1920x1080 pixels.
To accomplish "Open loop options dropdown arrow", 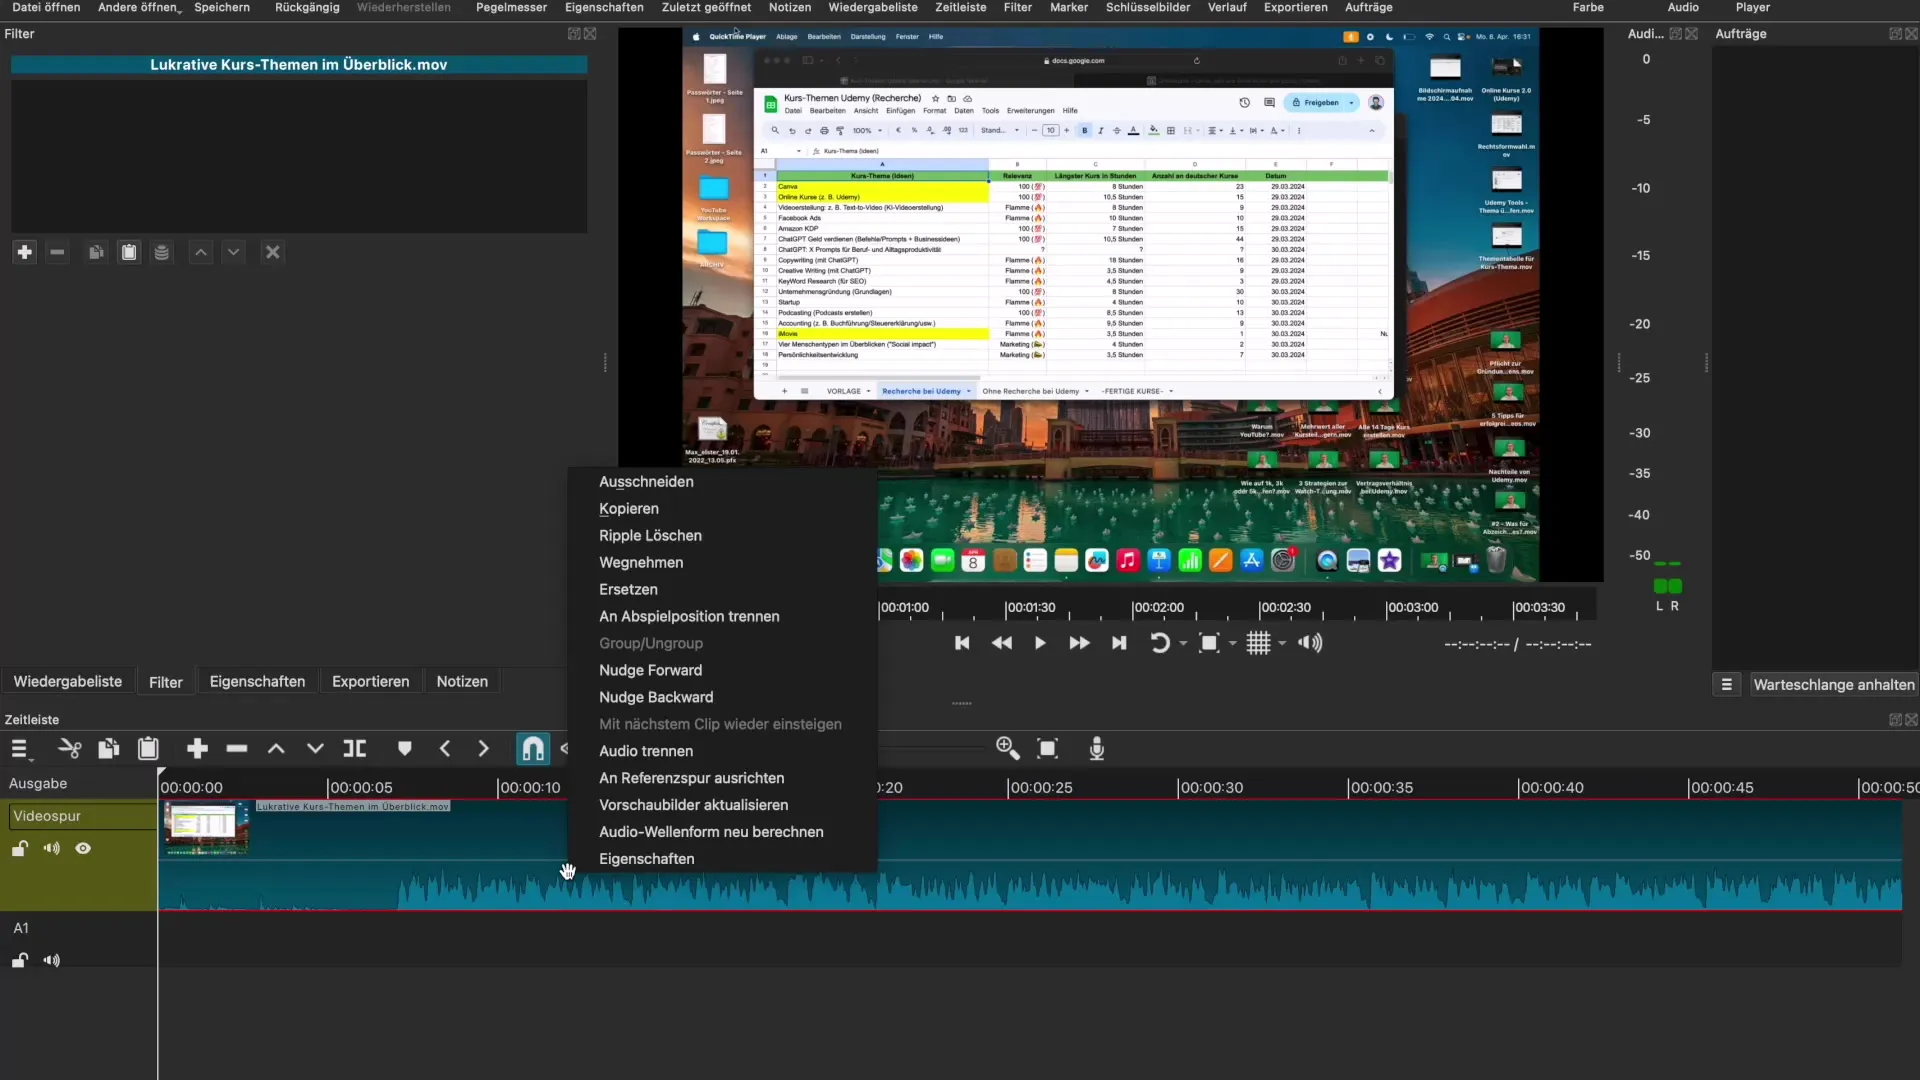I will (1183, 644).
